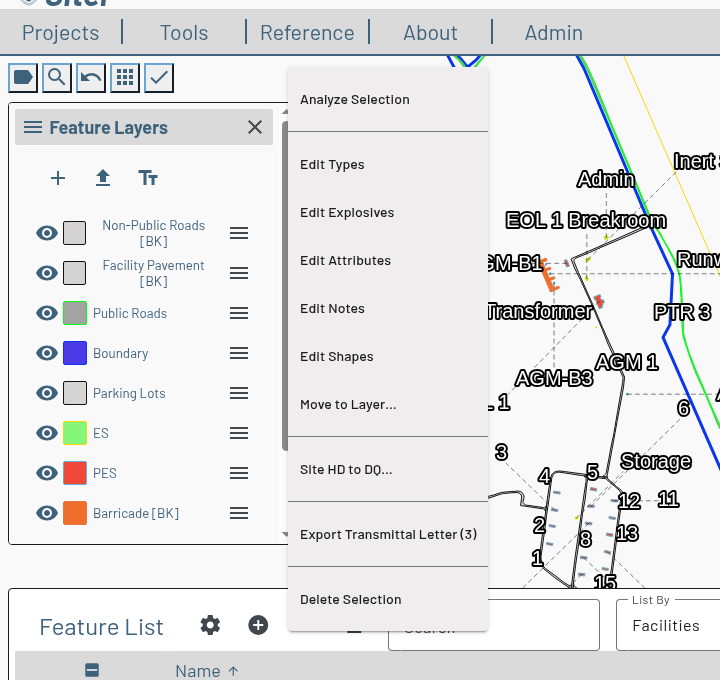This screenshot has height=680, width=720.
Task: Click the Public Roads layer name
Action: point(130,313)
